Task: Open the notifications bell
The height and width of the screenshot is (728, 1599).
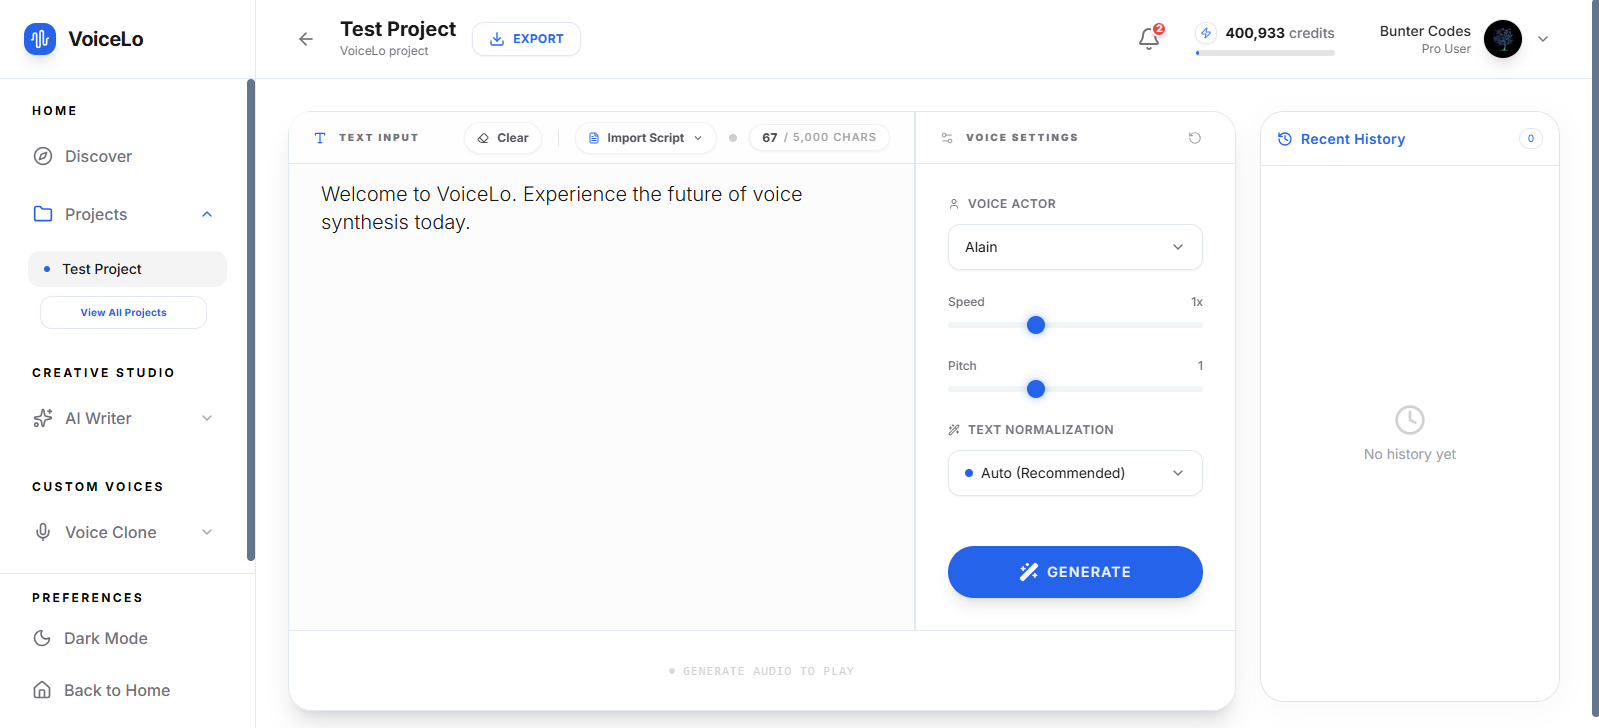Action: pyautogui.click(x=1149, y=39)
